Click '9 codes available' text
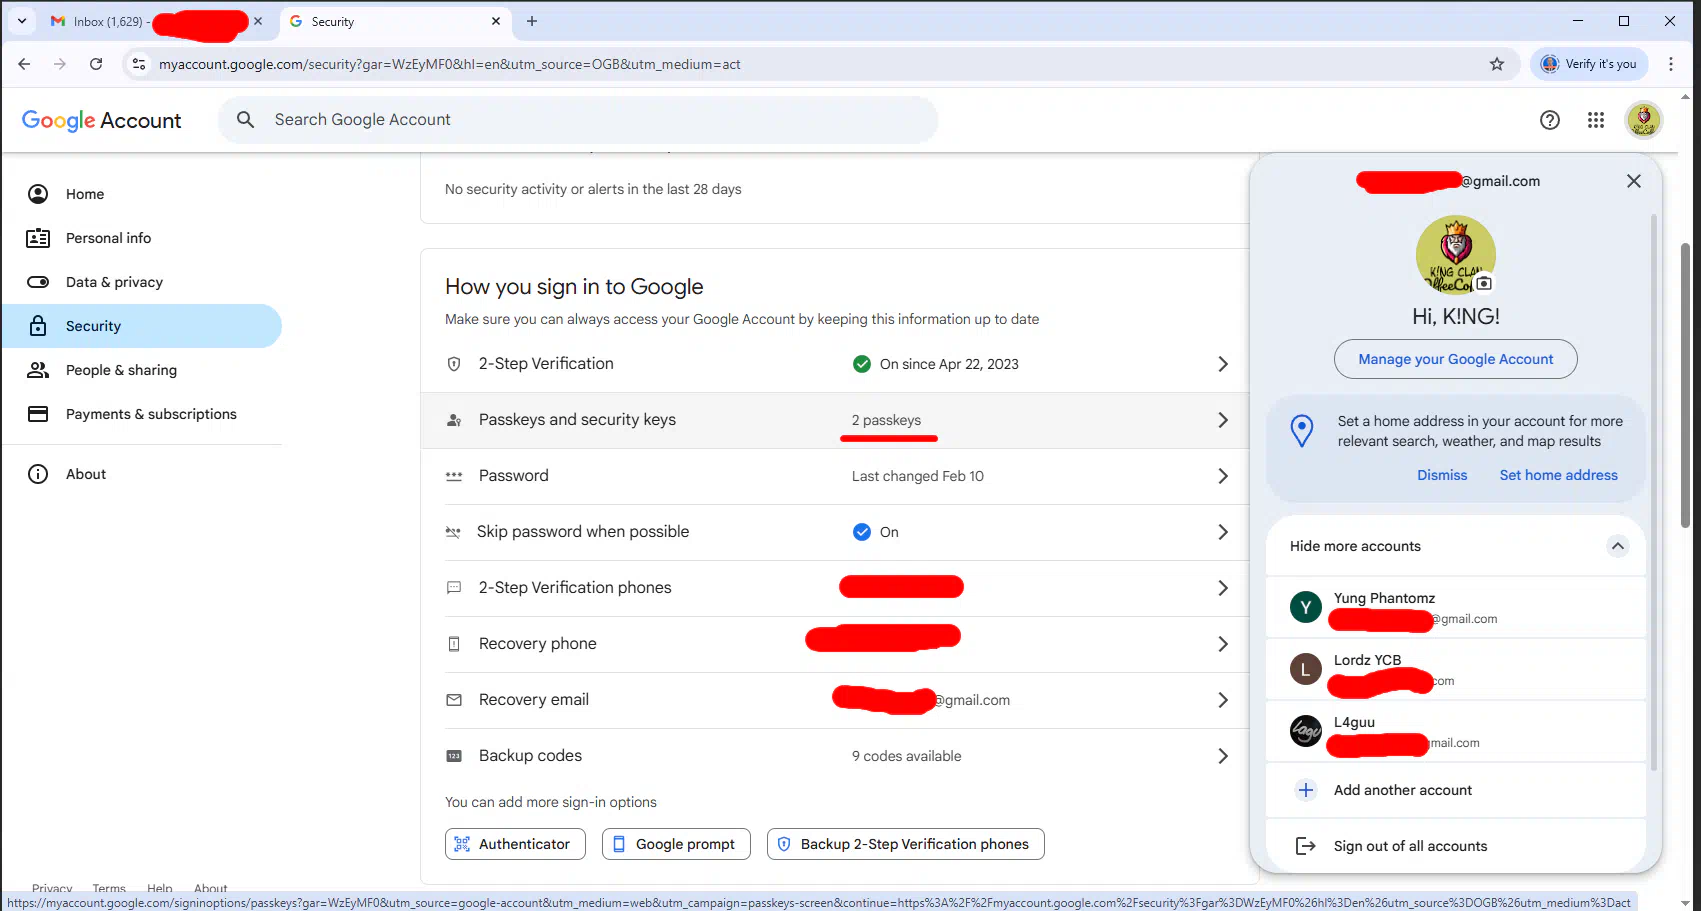The width and height of the screenshot is (1701, 911). click(907, 756)
